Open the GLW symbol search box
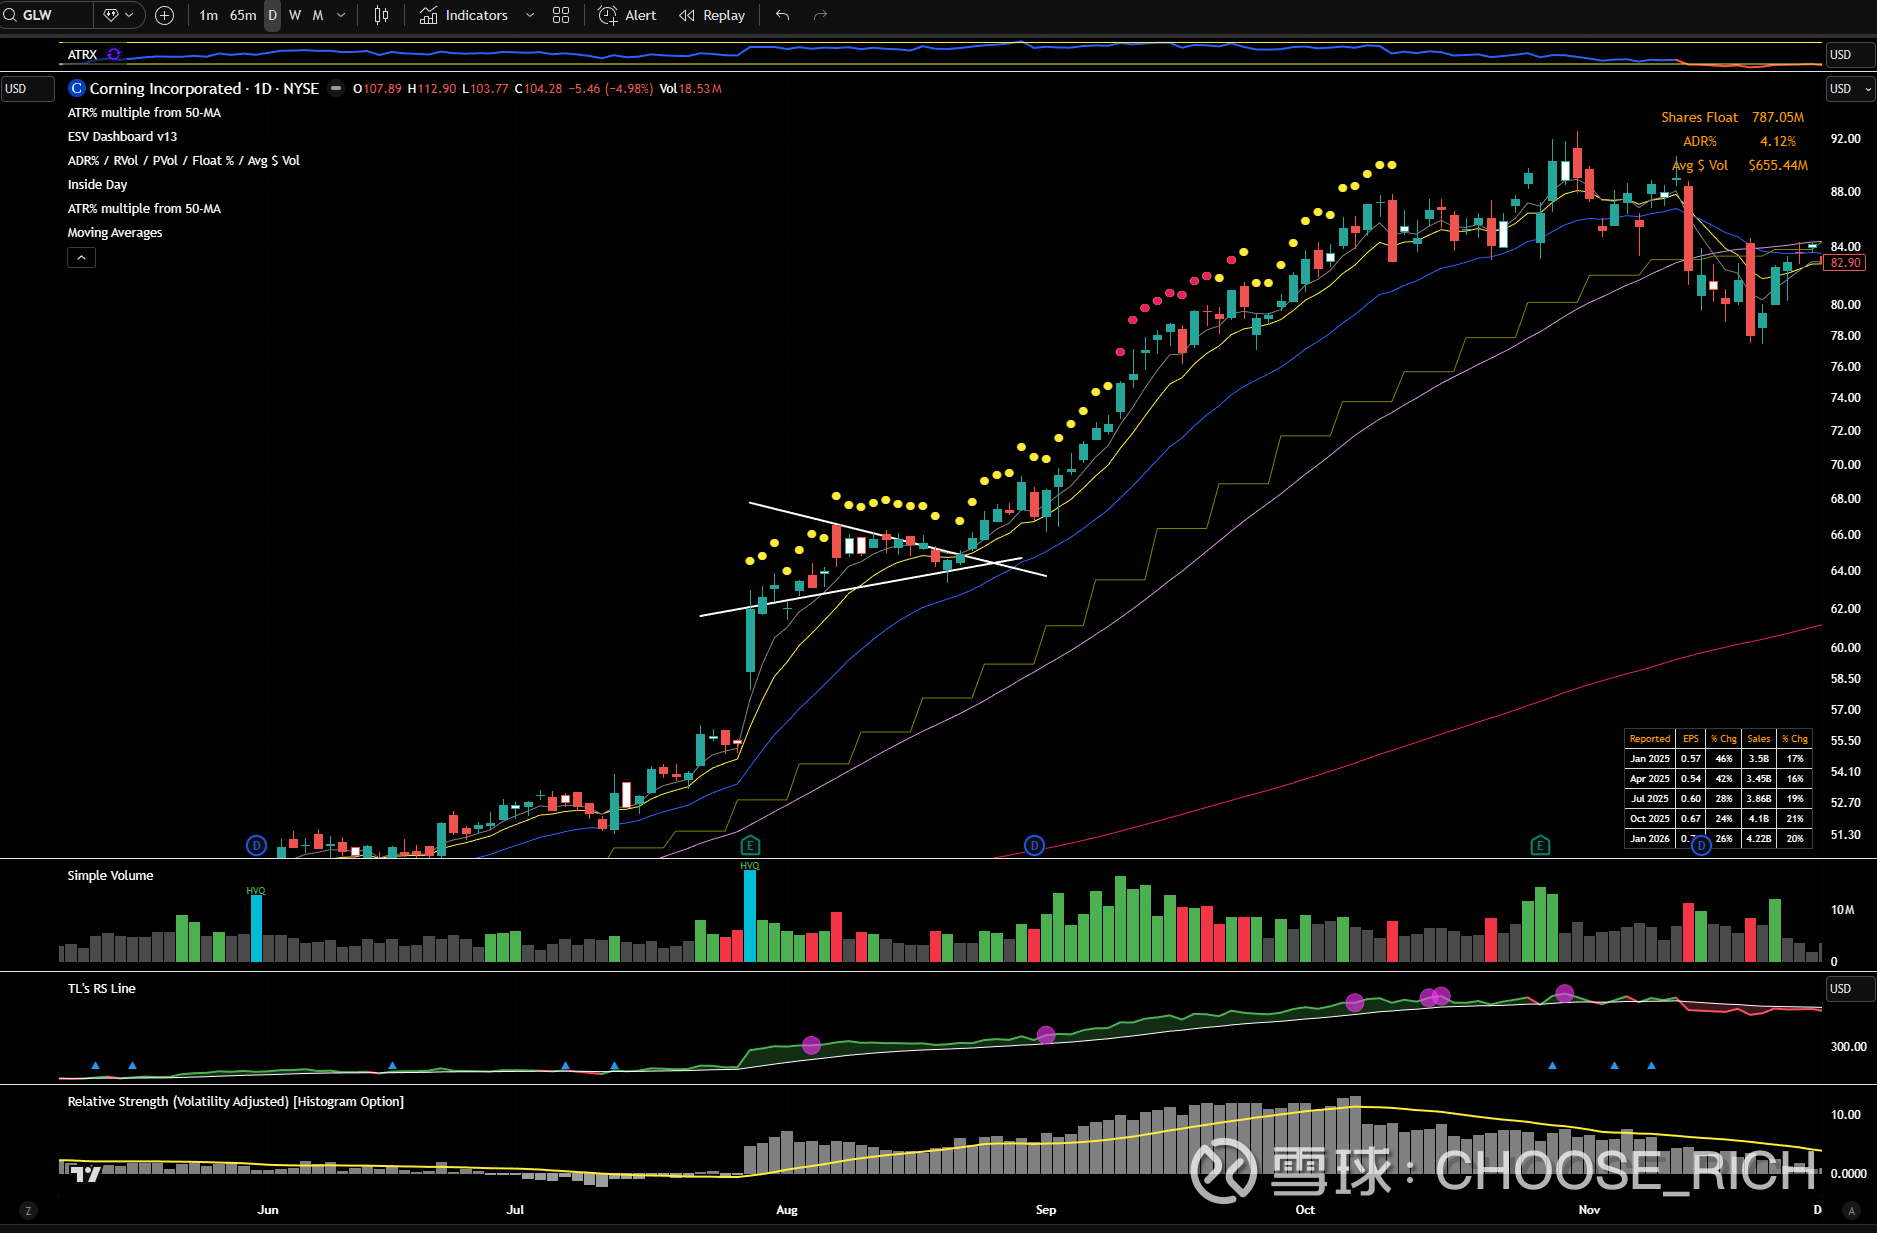1877x1233 pixels. click(47, 15)
